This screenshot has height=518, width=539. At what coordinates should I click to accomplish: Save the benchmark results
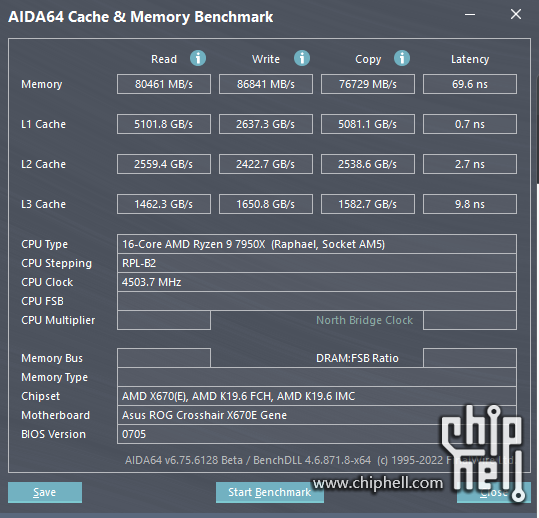pyautogui.click(x=45, y=492)
